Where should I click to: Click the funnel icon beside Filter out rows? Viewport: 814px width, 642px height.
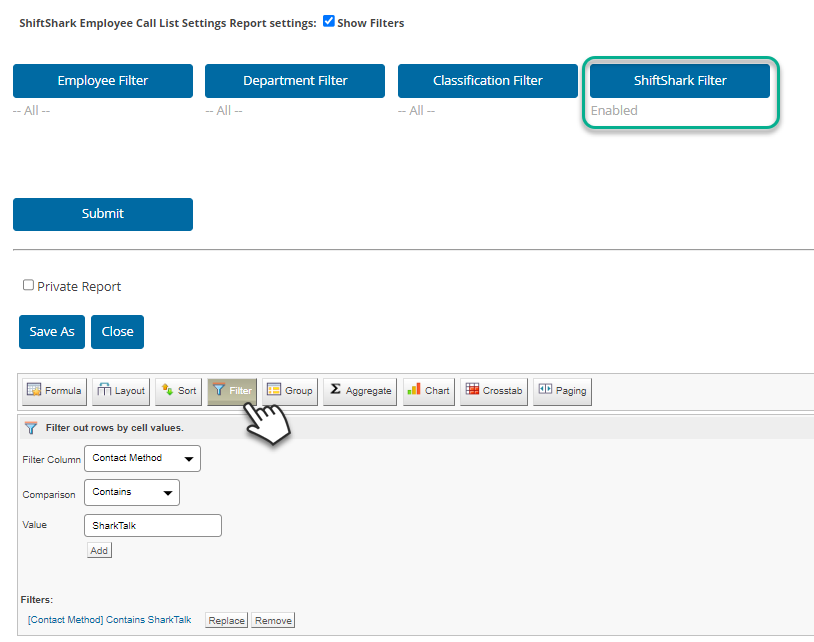[x=31, y=428]
